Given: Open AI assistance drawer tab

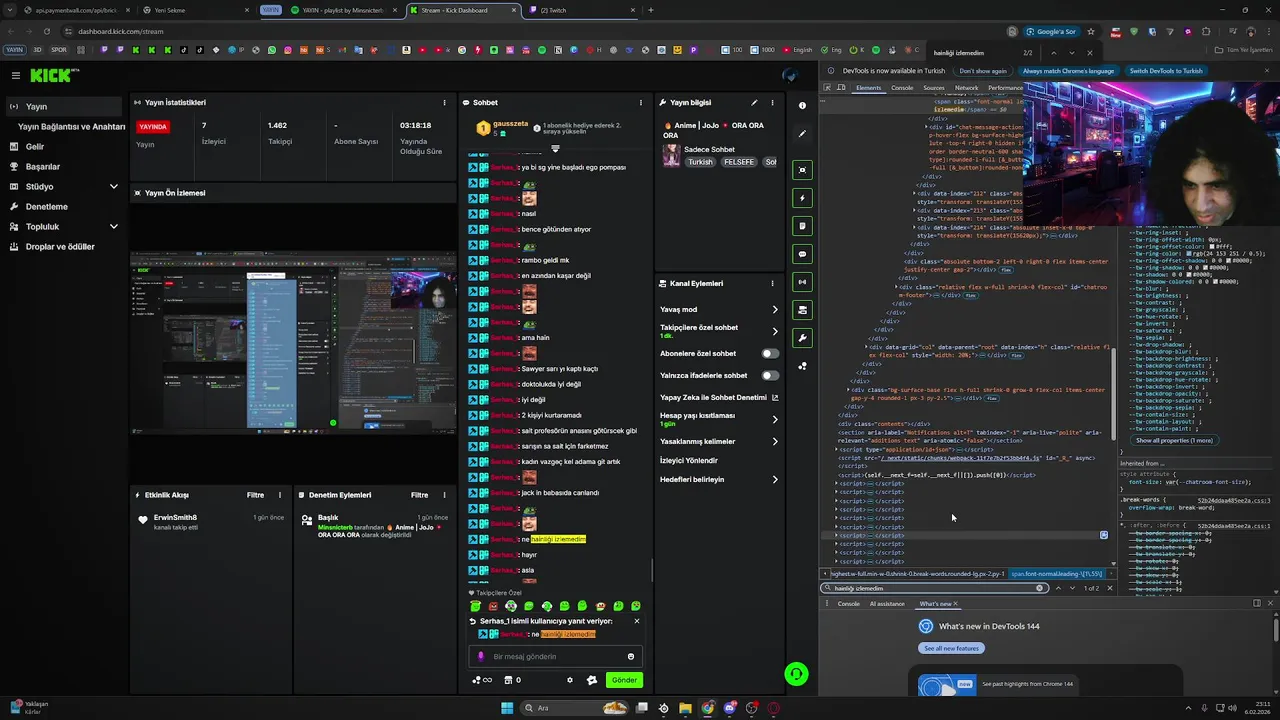Looking at the screenshot, I should point(887,604).
